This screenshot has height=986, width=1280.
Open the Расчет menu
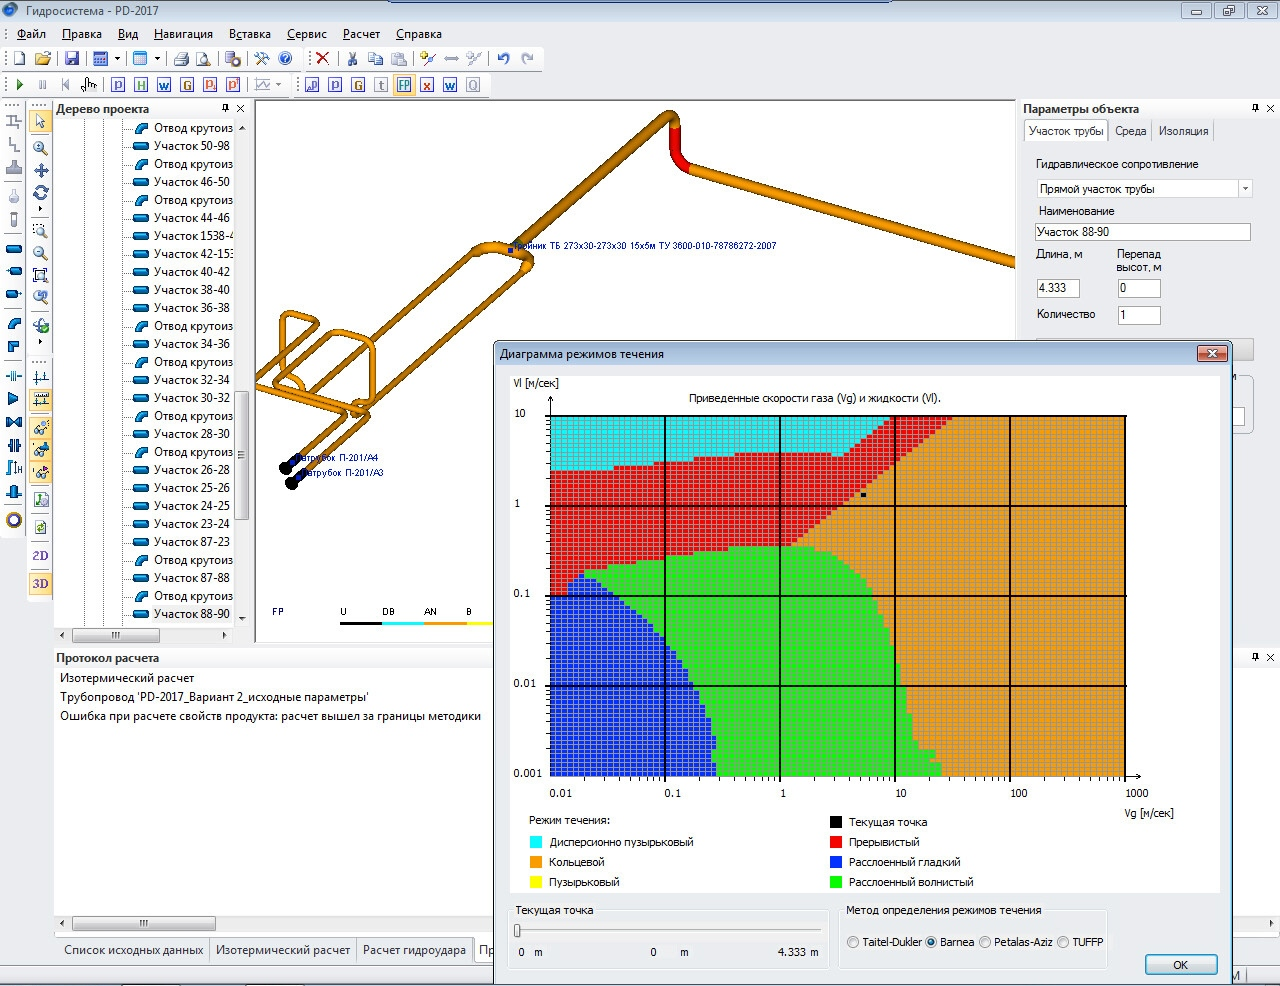[x=361, y=34]
